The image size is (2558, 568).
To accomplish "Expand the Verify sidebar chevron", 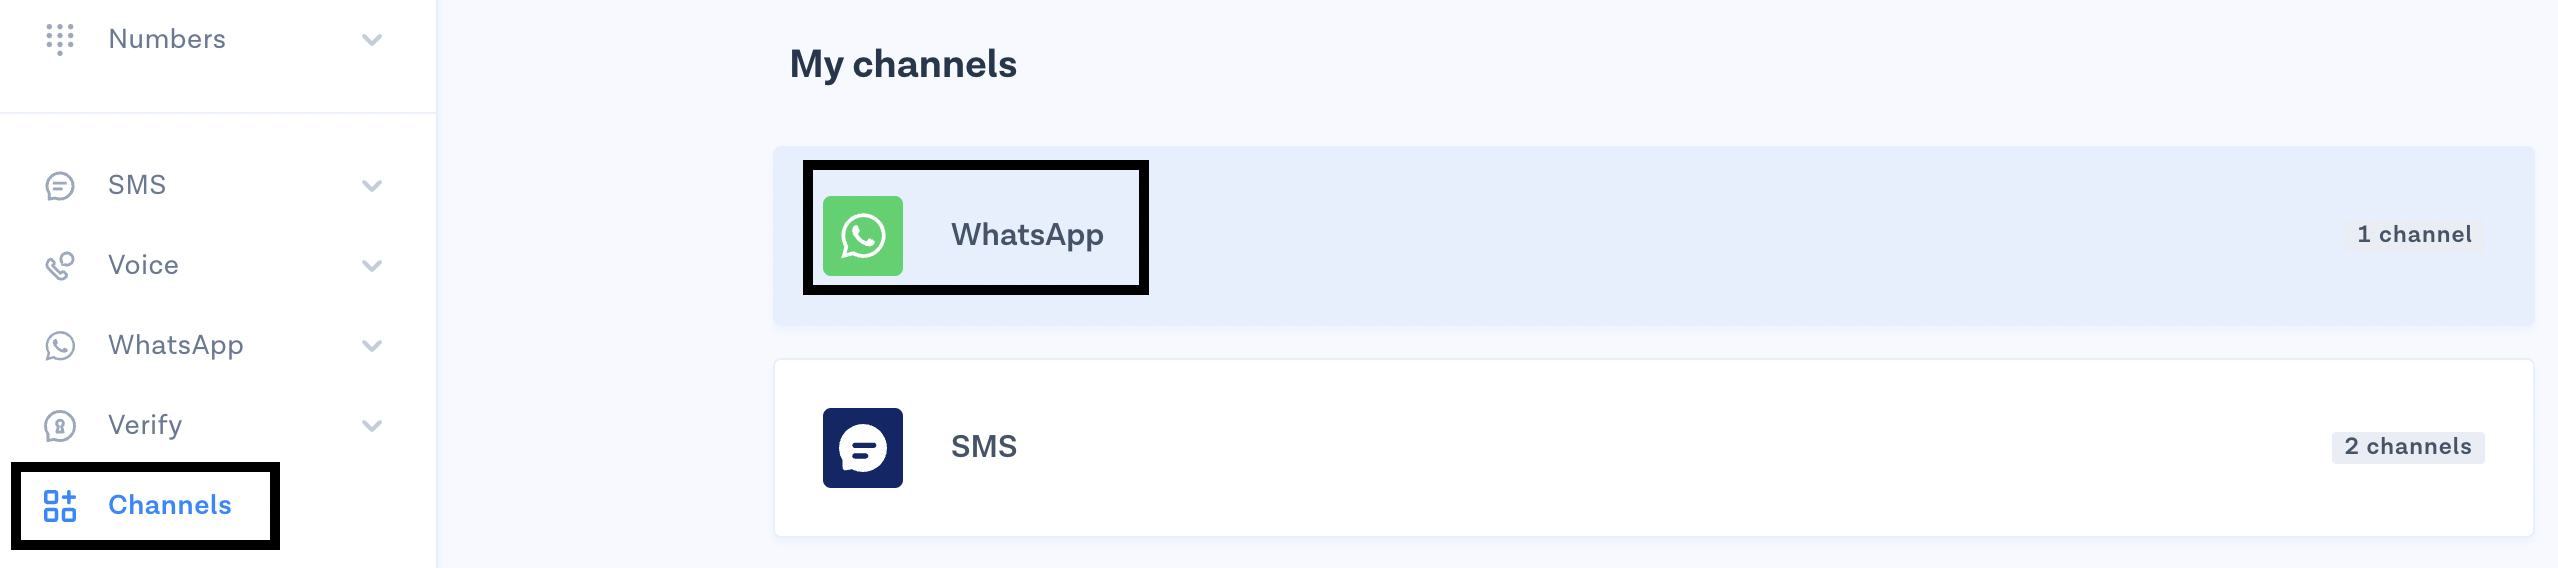I will coord(372,426).
